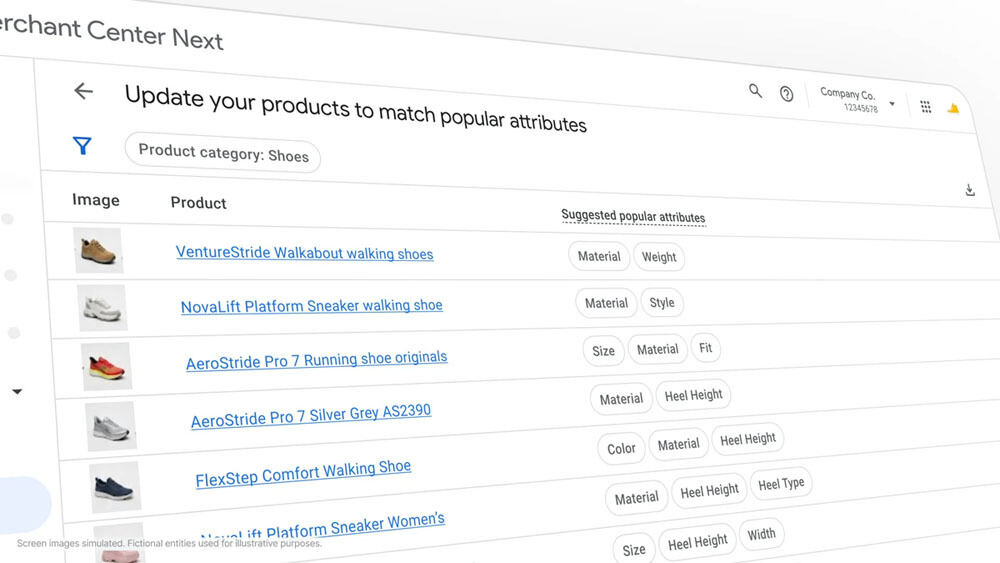Click the Heel Type attribute chip
Image resolution: width=1000 pixels, height=563 pixels.
781,485
